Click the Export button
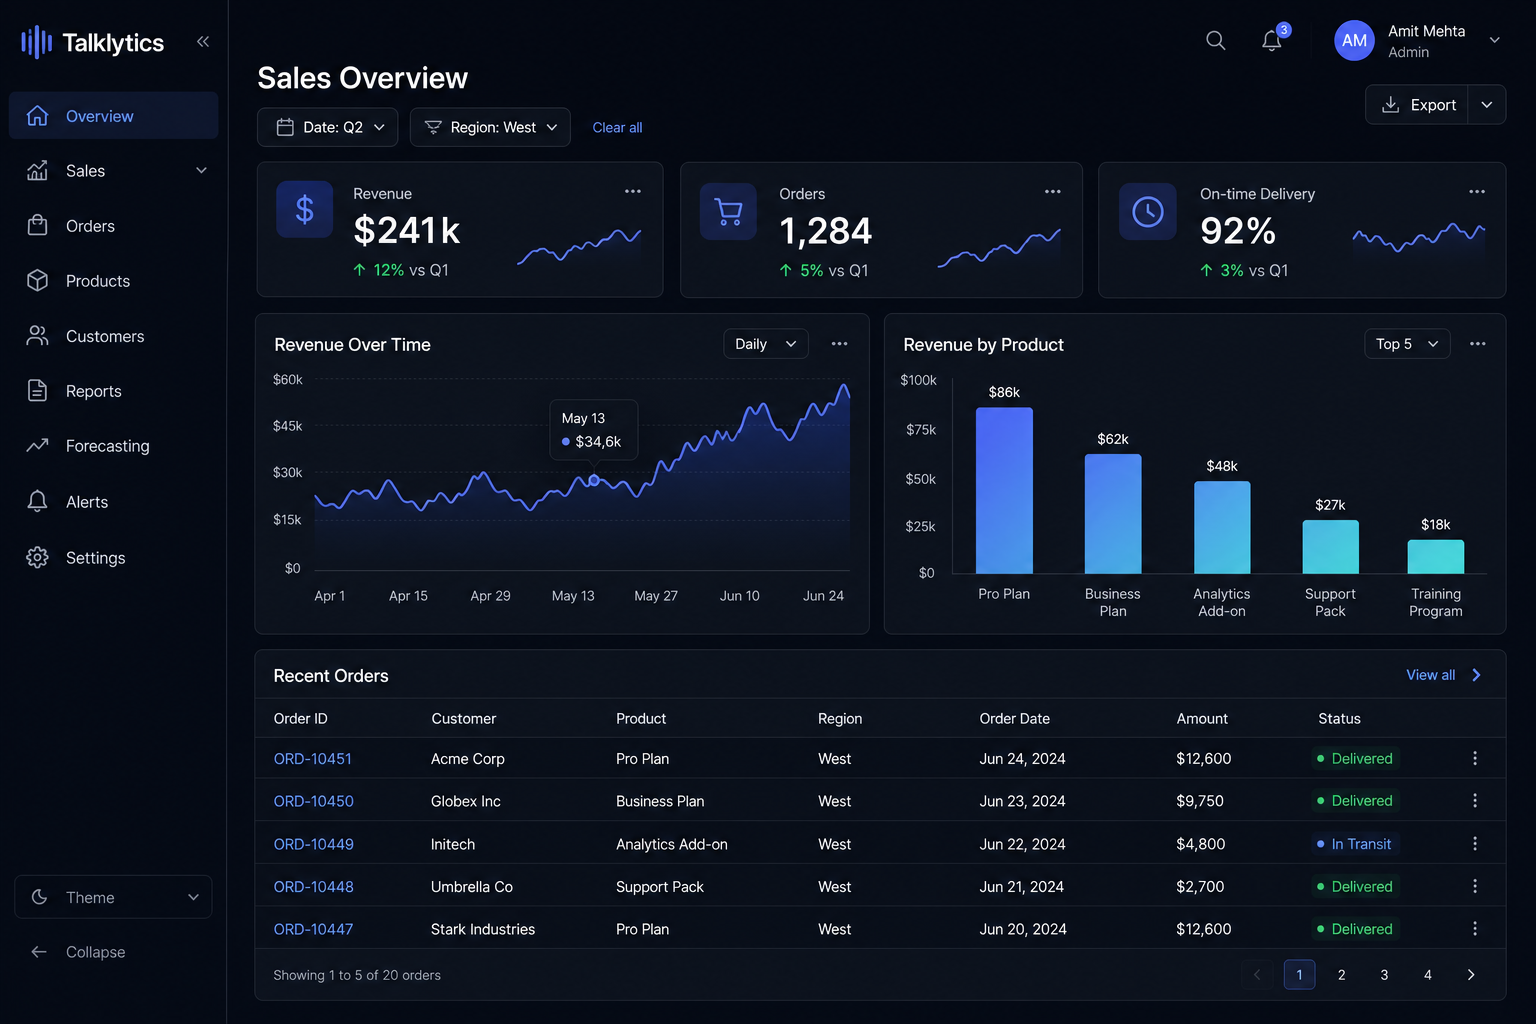The image size is (1536, 1024). pyautogui.click(x=1418, y=105)
